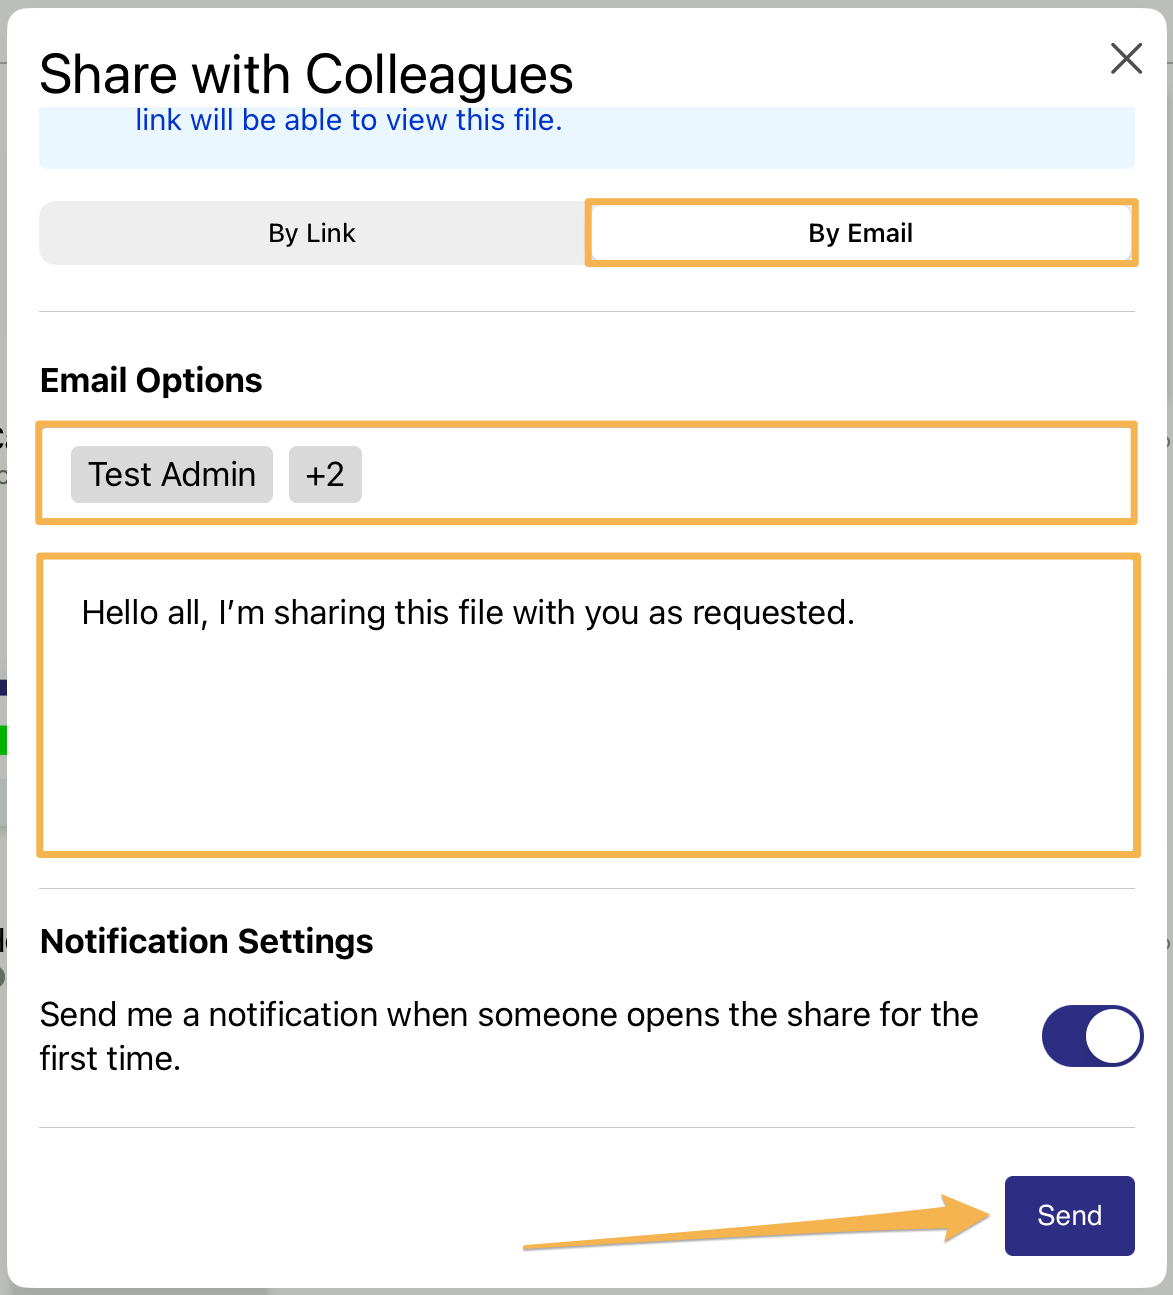Click the Test Admin recipient chip
This screenshot has height=1295, width=1173.
point(172,474)
